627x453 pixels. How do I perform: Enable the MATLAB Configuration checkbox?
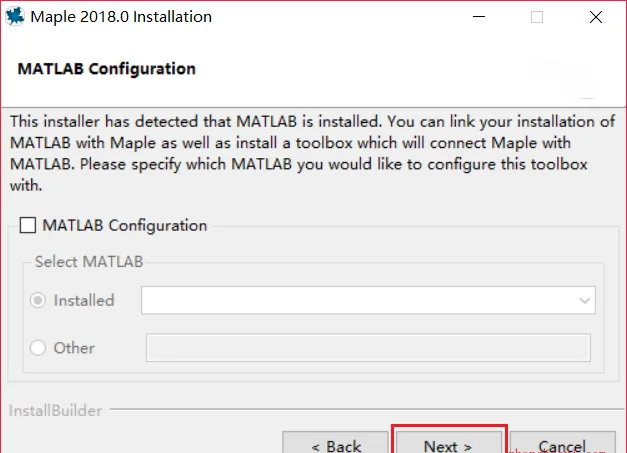28,225
